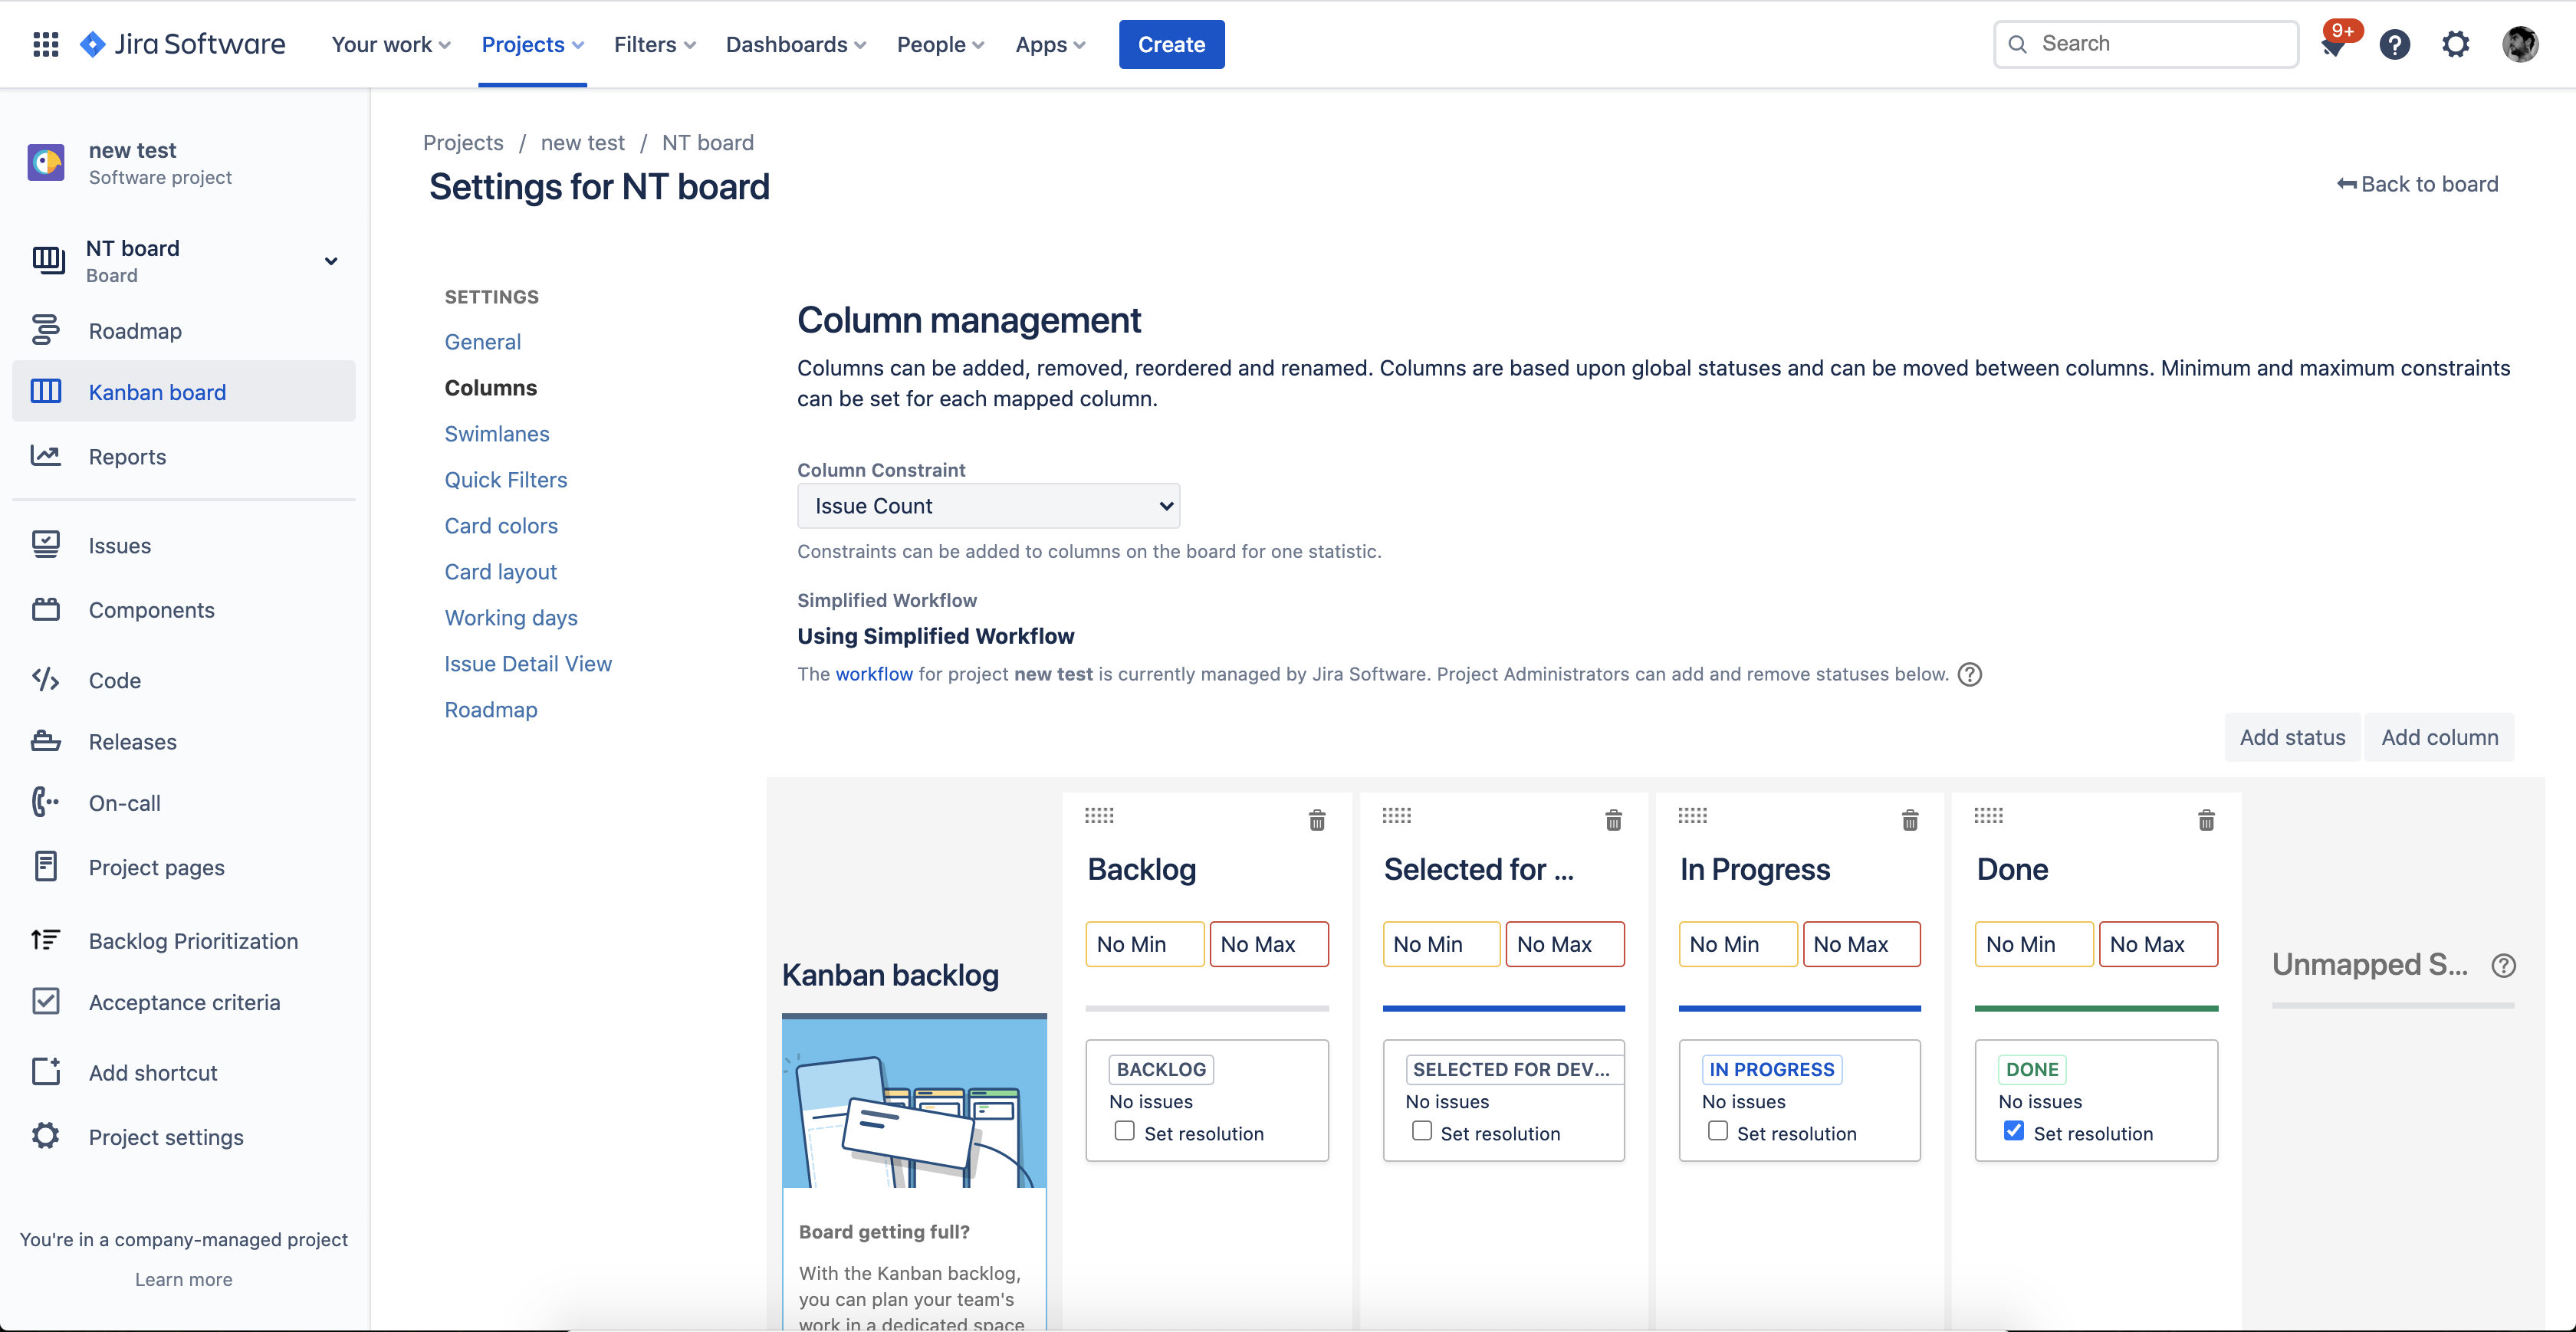Click the In Progress column drag handle

[1692, 815]
